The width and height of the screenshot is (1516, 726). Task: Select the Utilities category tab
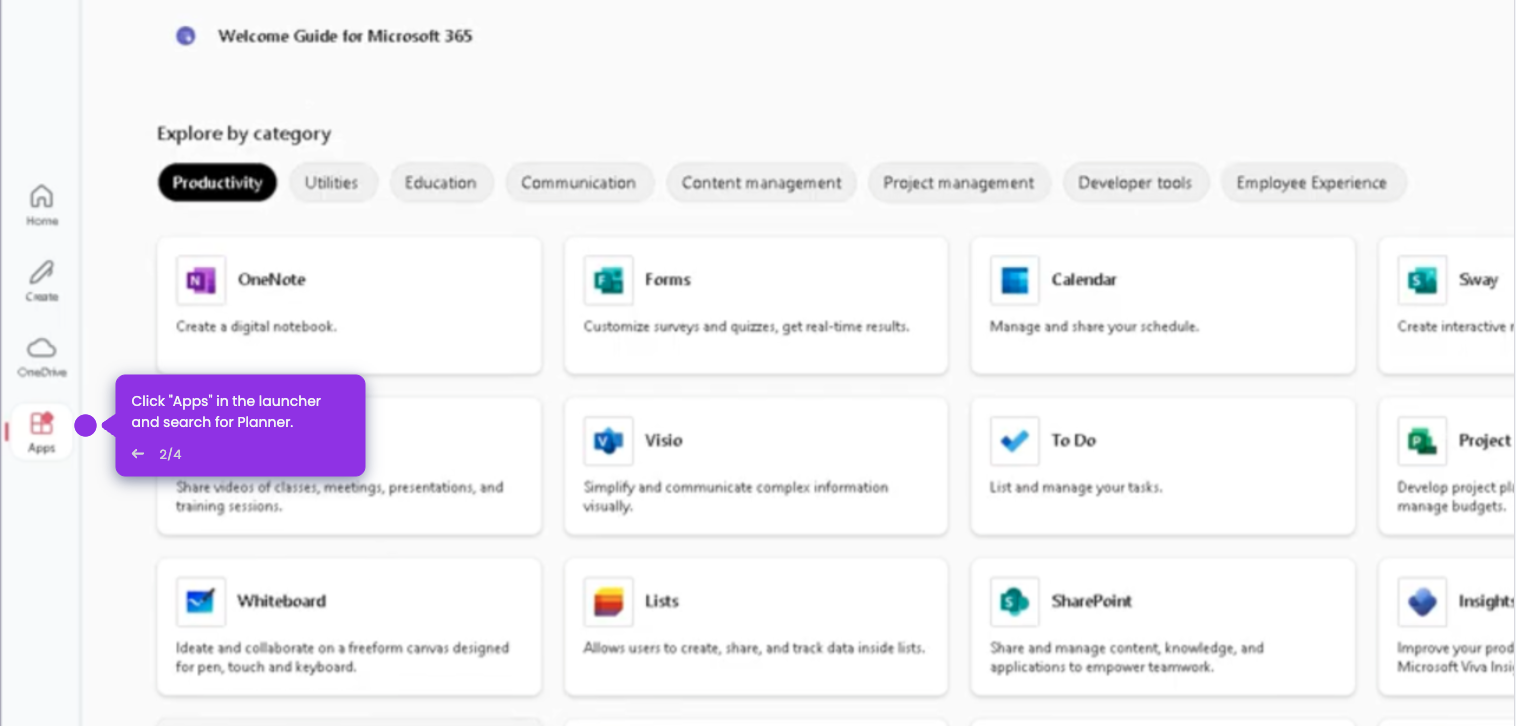[331, 183]
